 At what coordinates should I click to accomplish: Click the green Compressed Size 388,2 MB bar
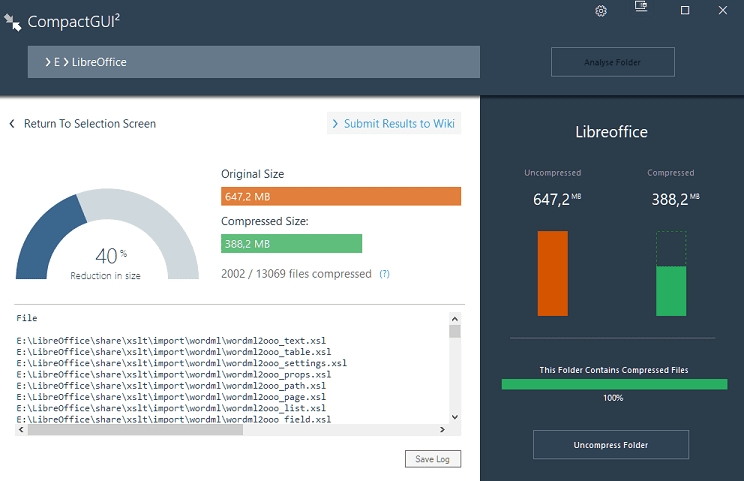point(291,244)
